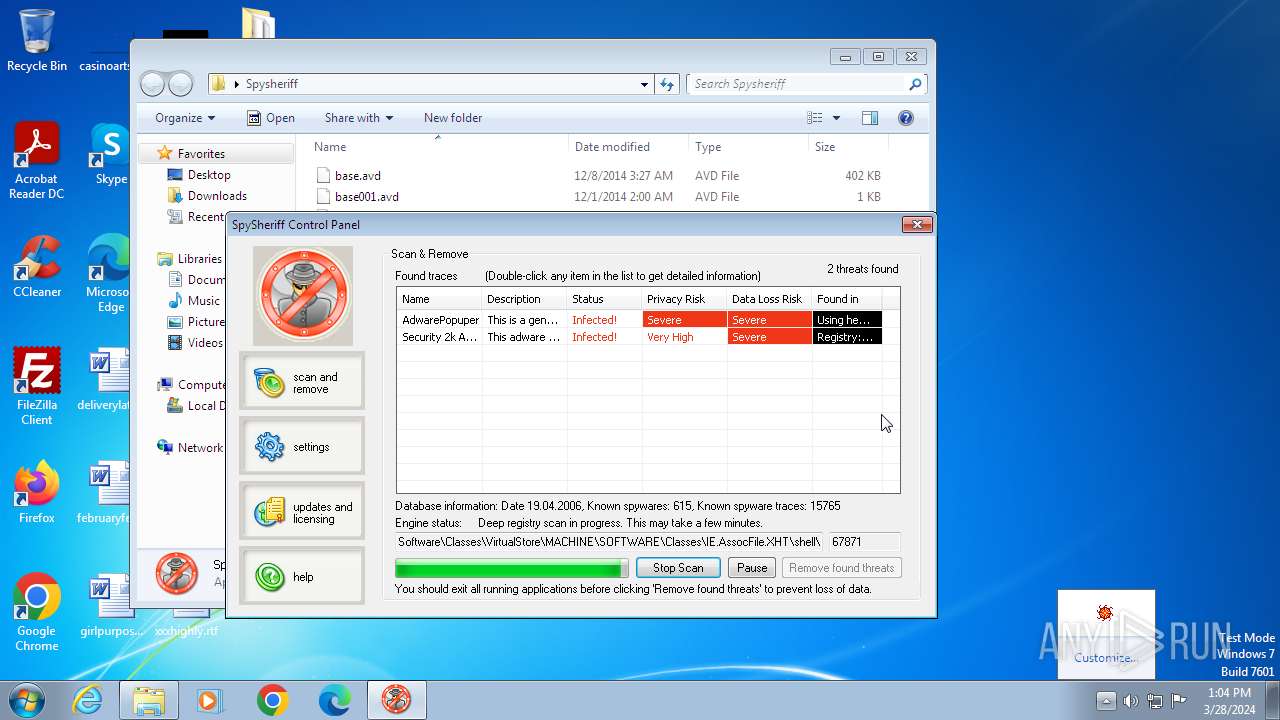The width and height of the screenshot is (1280, 720).
Task: Expand the view options dropdown arrow
Action: point(837,118)
